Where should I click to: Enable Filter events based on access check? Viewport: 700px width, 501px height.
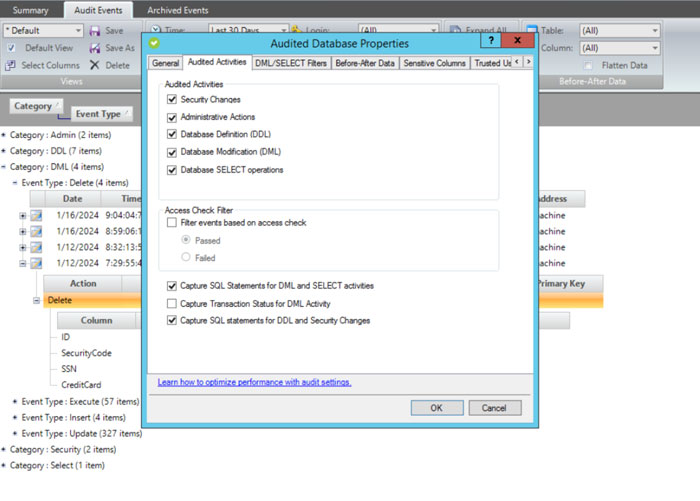click(173, 224)
